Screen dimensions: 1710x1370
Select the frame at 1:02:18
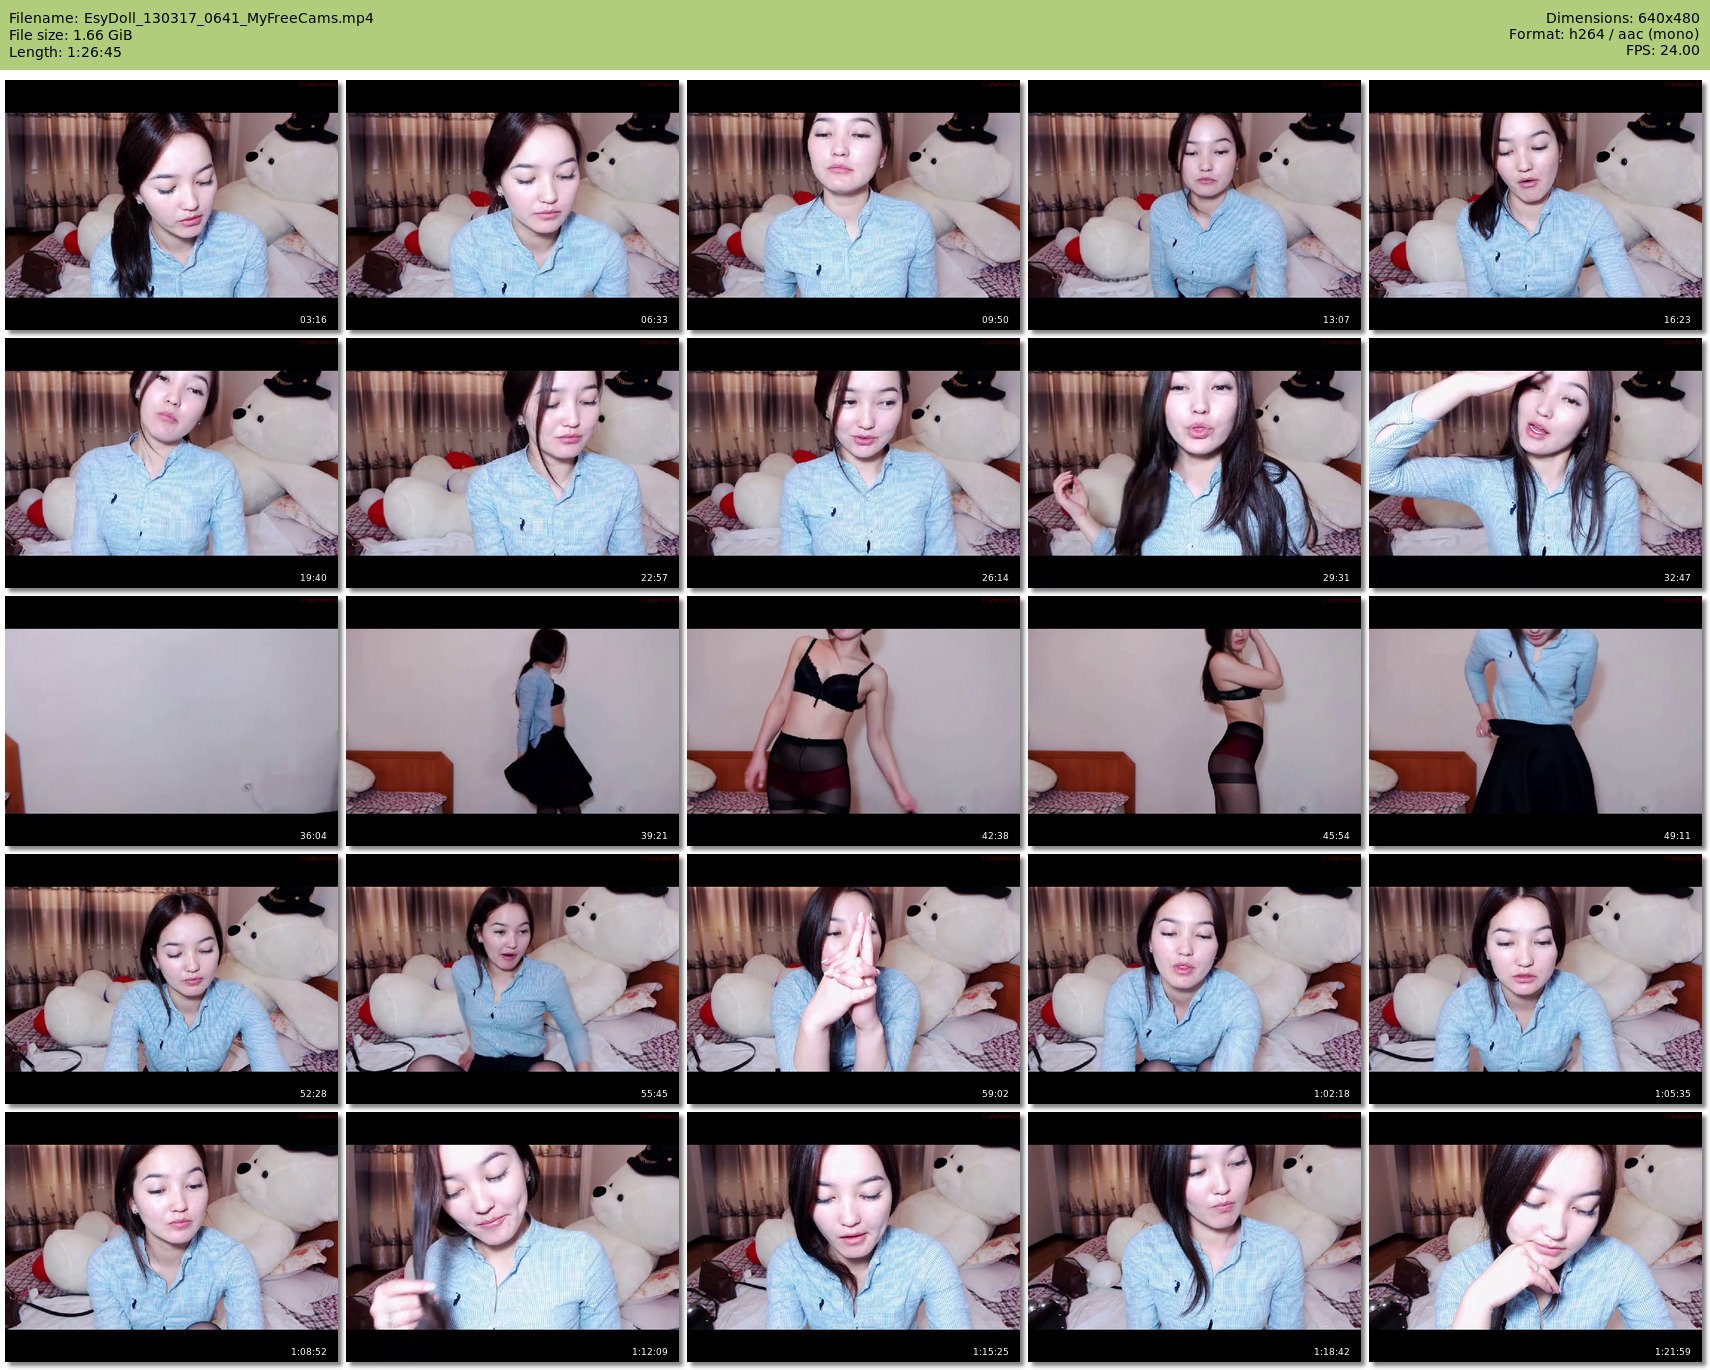tap(1195, 979)
